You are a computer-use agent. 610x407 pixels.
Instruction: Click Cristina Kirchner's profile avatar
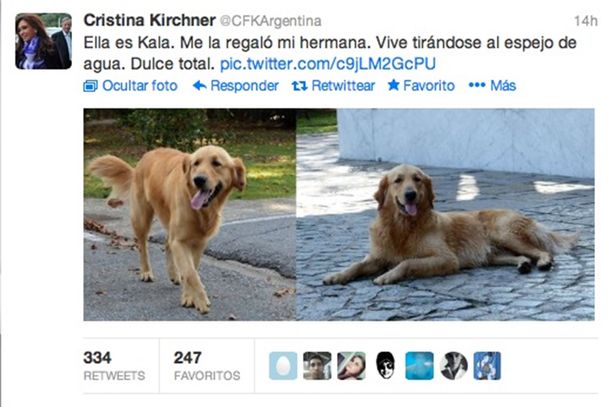click(x=43, y=41)
